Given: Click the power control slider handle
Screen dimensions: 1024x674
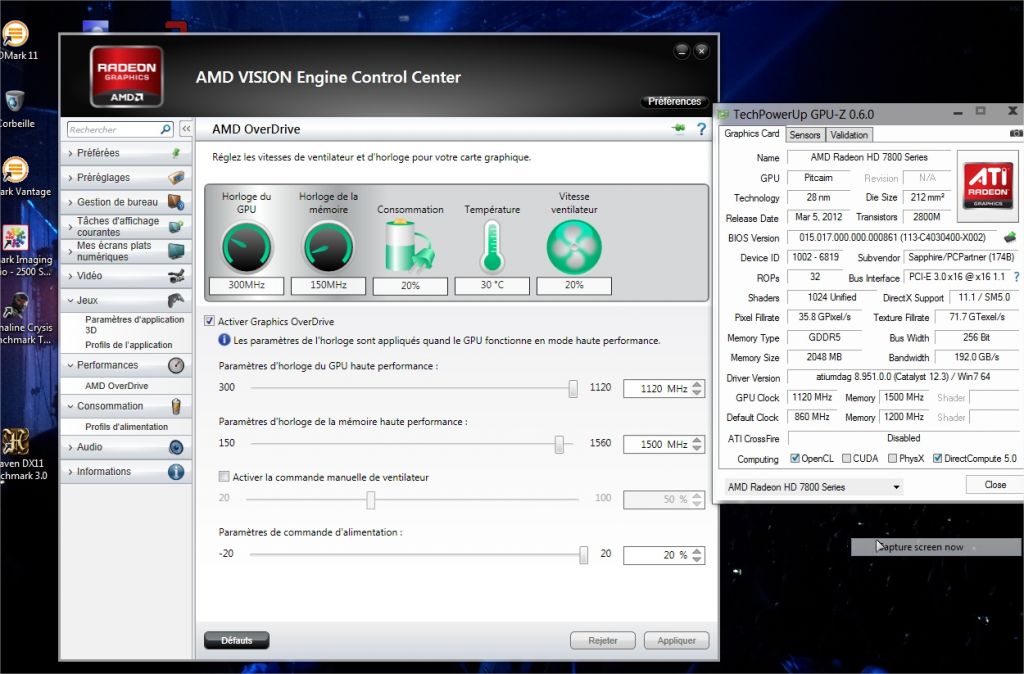Looking at the screenshot, I should click(x=583, y=554).
